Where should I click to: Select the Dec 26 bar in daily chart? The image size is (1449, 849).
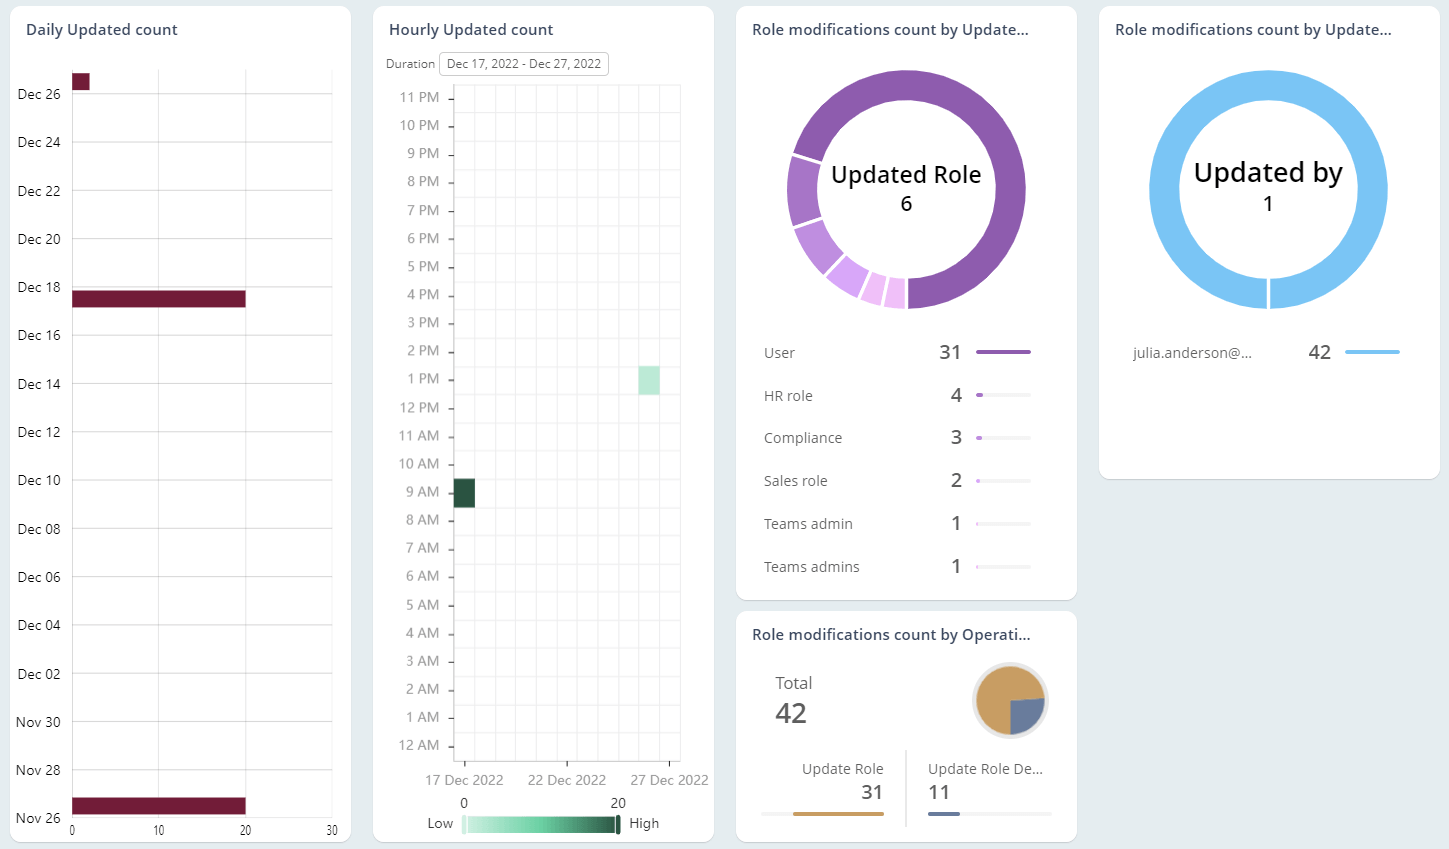pyautogui.click(x=81, y=82)
